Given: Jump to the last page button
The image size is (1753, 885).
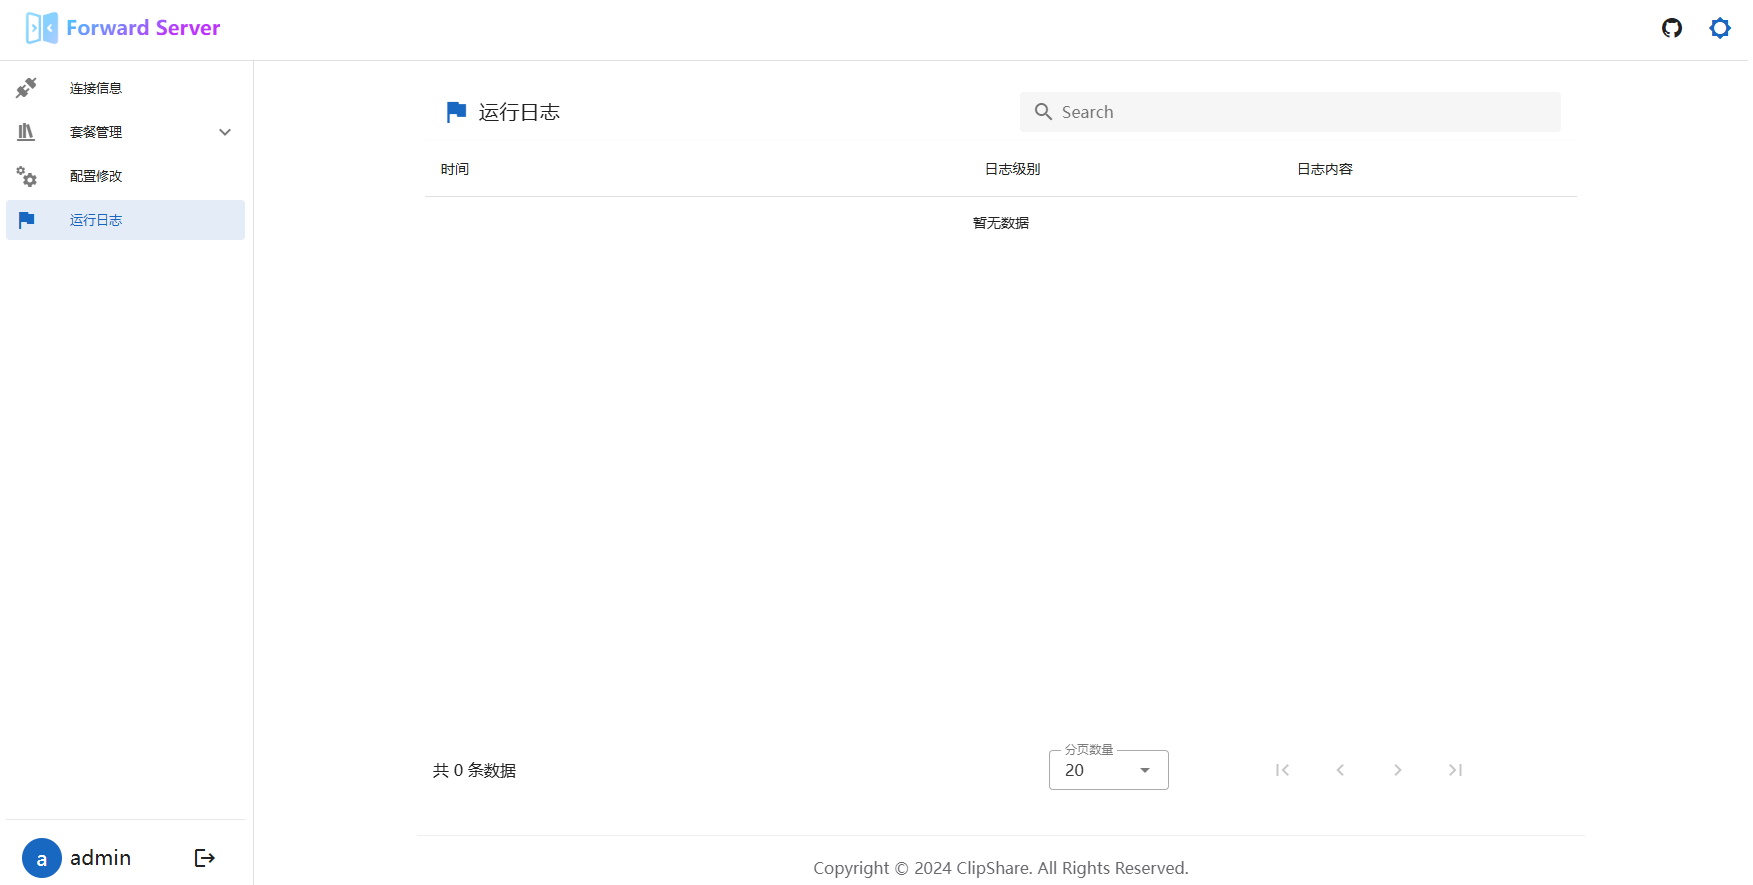Looking at the screenshot, I should (x=1455, y=770).
